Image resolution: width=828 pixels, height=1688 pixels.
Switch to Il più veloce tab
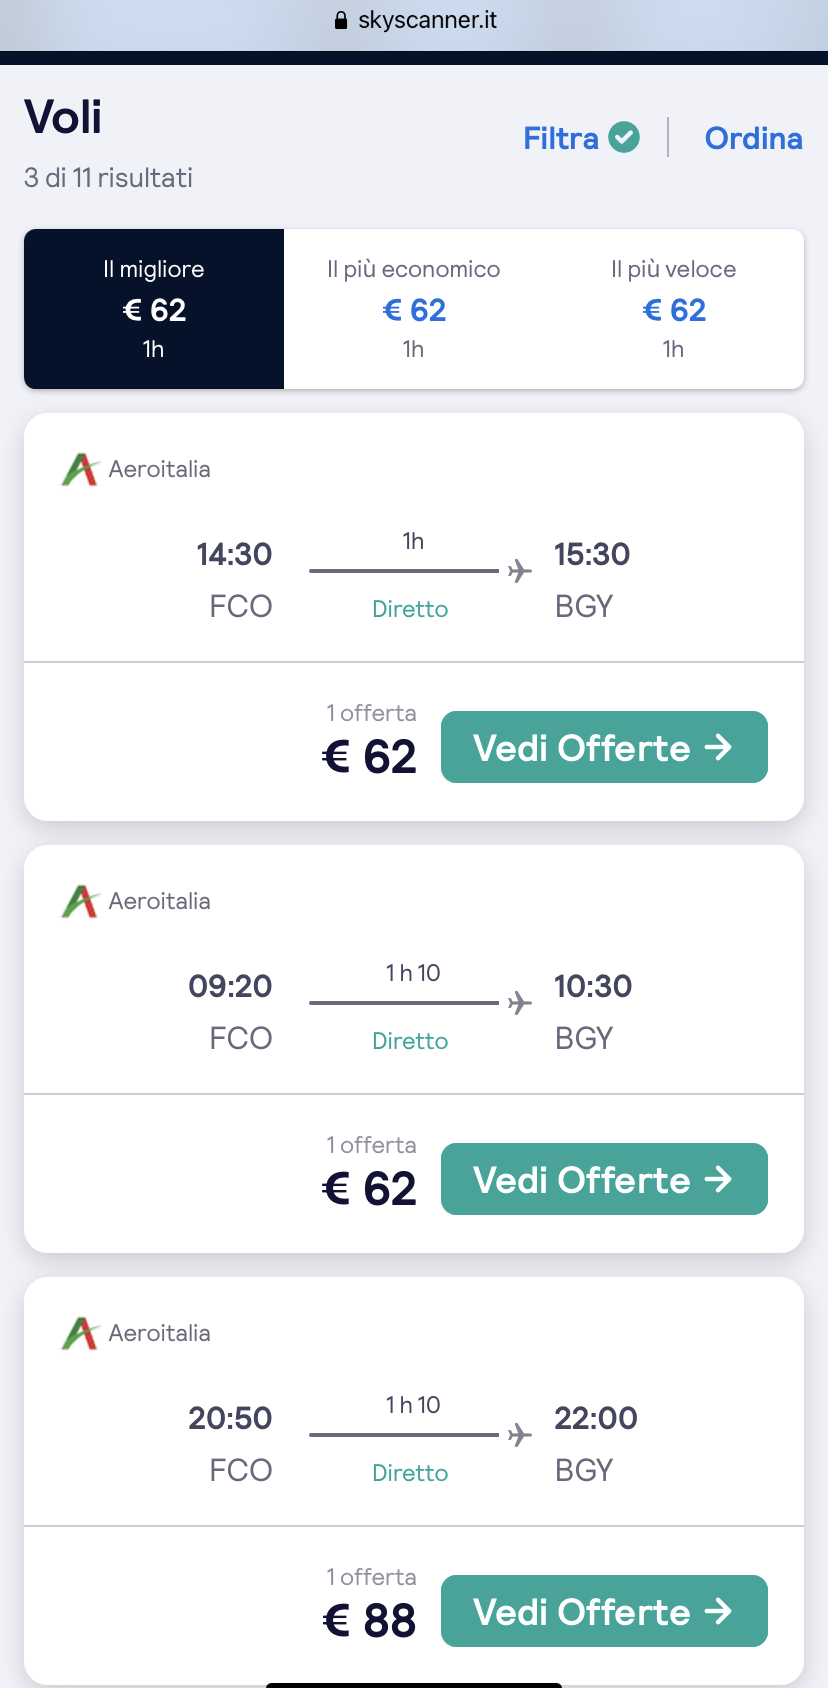(674, 309)
